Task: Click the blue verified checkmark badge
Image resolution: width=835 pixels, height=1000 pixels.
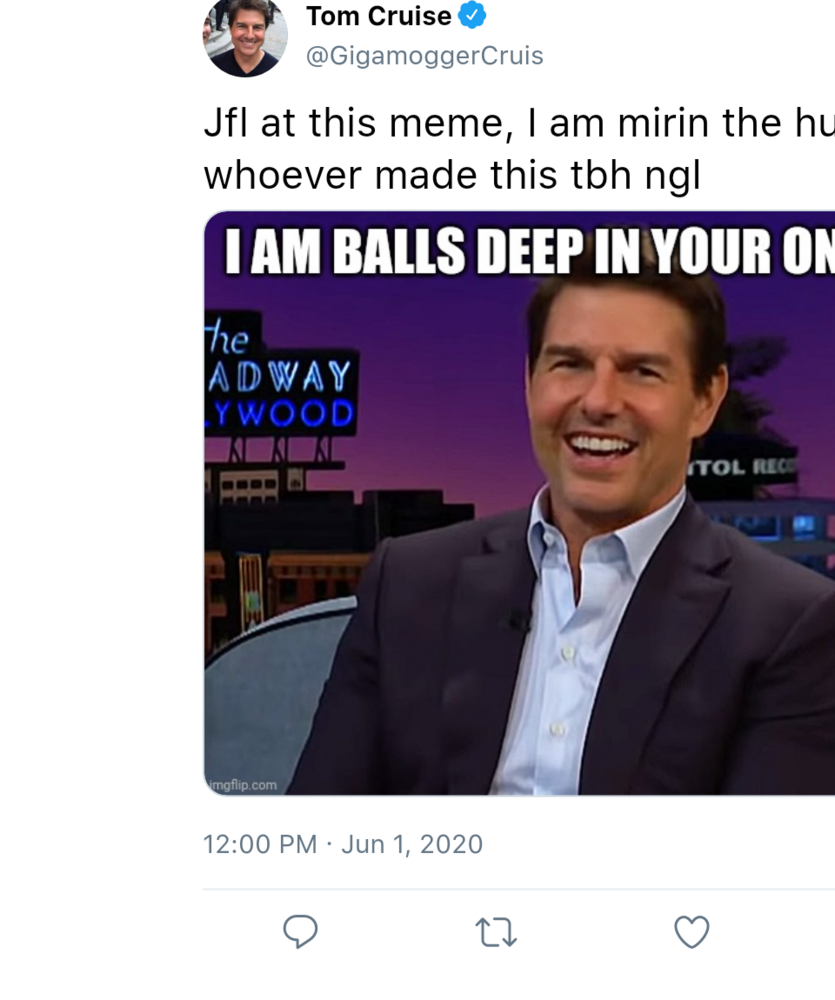Action: tap(472, 16)
